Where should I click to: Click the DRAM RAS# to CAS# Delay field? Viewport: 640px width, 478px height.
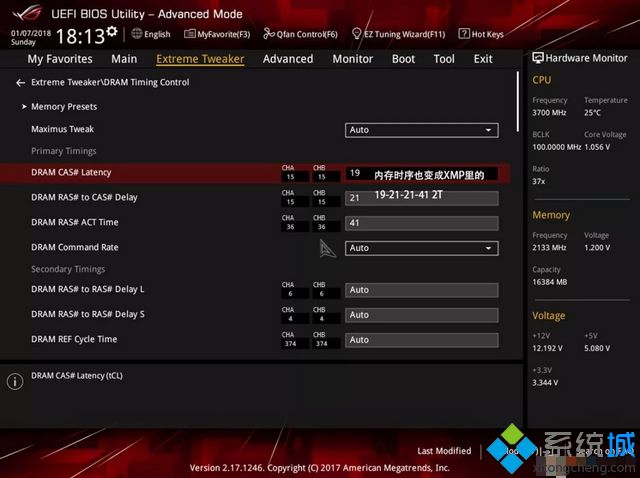click(422, 198)
